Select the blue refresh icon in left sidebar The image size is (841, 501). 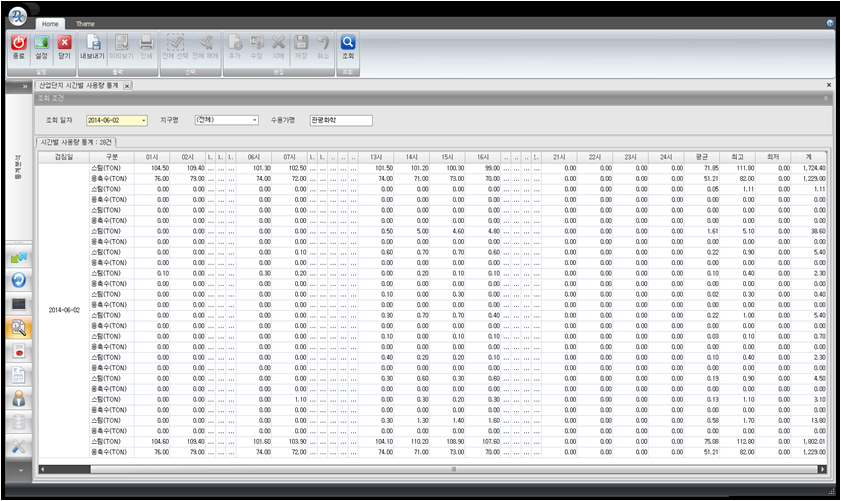pos(18,279)
